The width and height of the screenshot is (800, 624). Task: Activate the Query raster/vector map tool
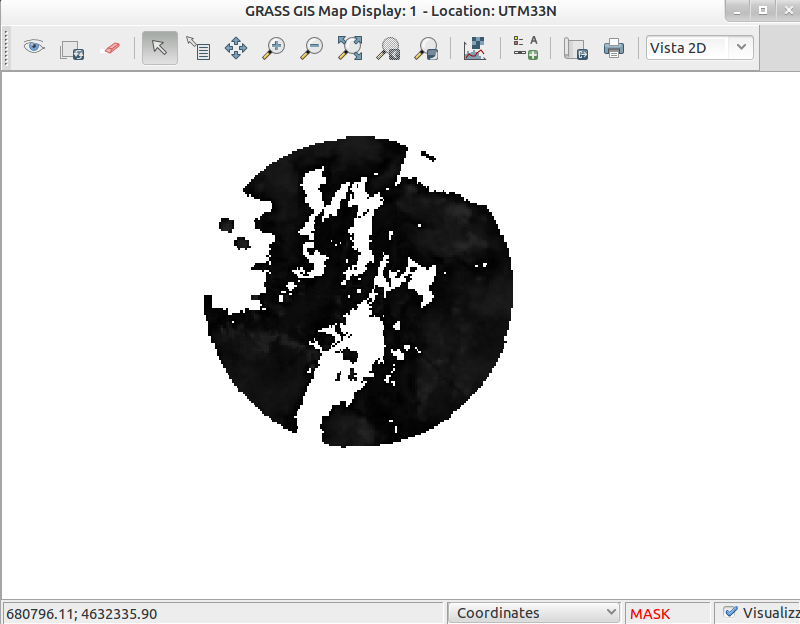198,48
